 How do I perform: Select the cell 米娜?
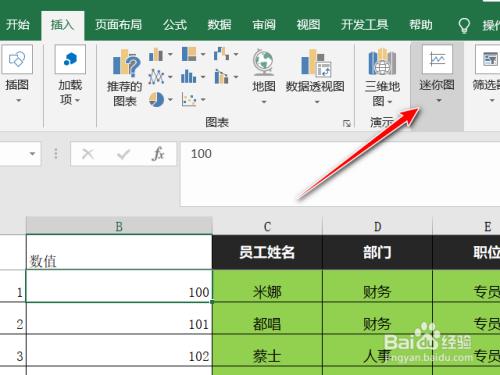point(267,286)
